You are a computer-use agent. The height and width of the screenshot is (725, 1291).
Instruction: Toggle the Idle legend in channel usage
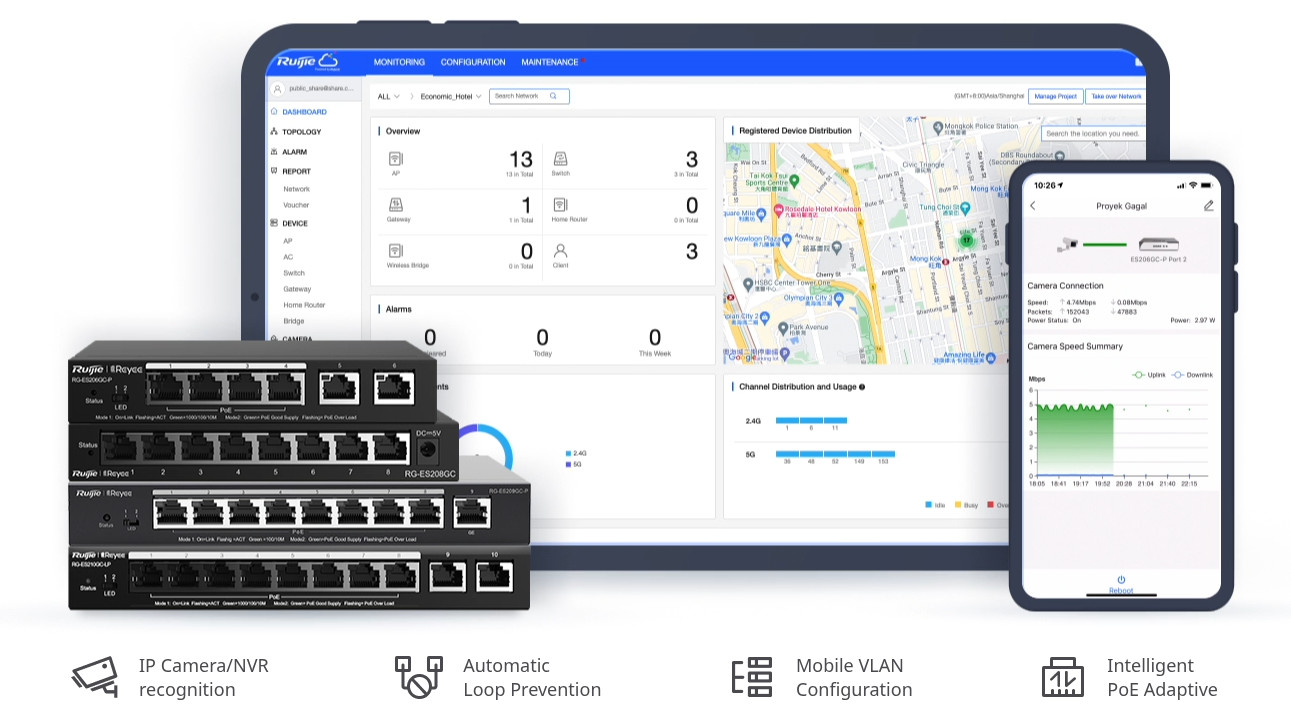(936, 505)
